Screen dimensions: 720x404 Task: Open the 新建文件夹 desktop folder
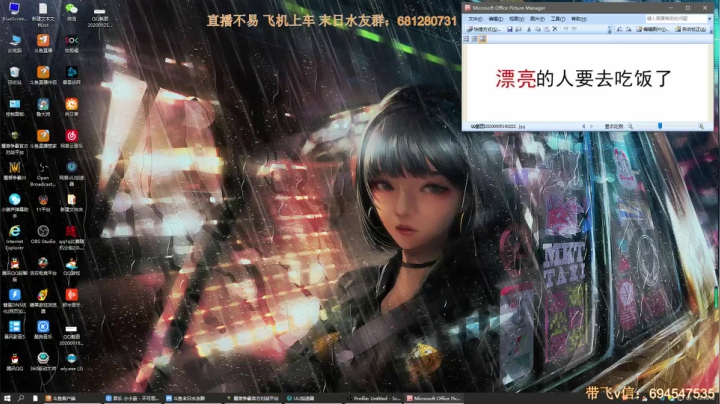[71, 203]
